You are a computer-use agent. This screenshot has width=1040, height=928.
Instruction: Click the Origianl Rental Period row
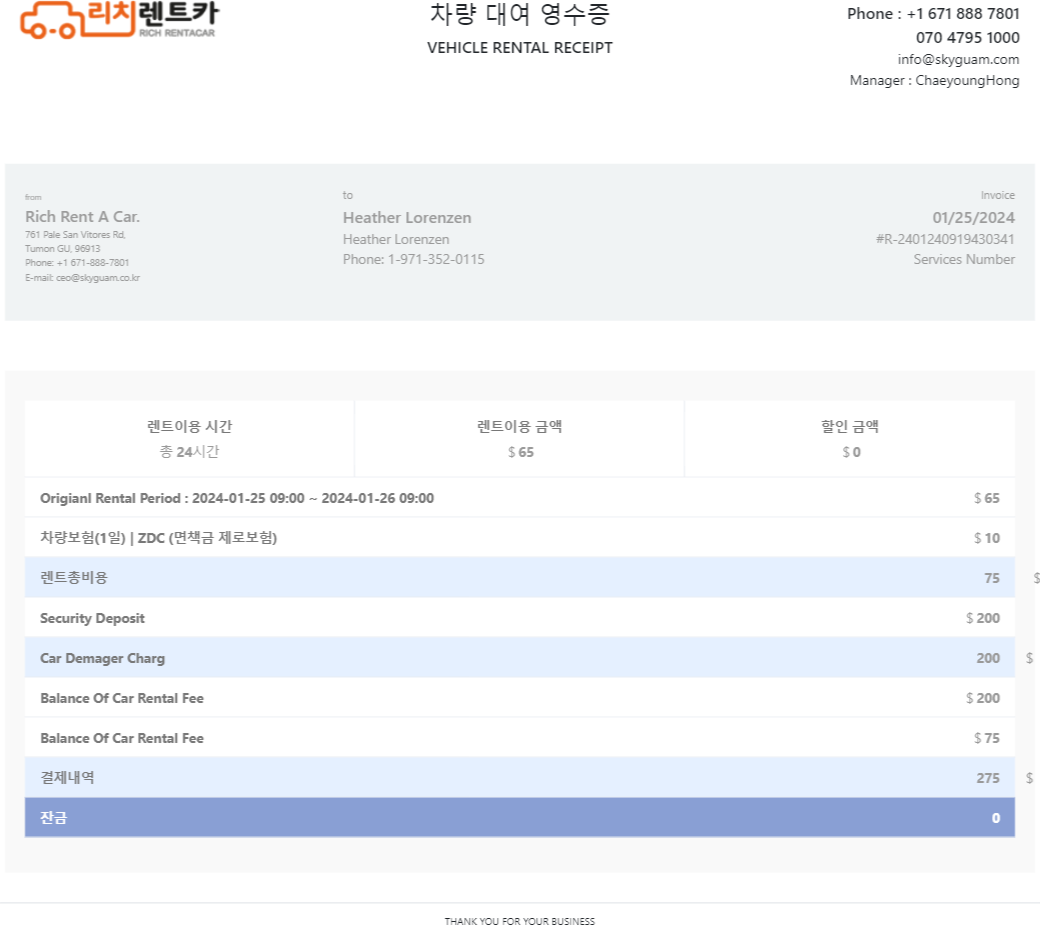coord(519,498)
